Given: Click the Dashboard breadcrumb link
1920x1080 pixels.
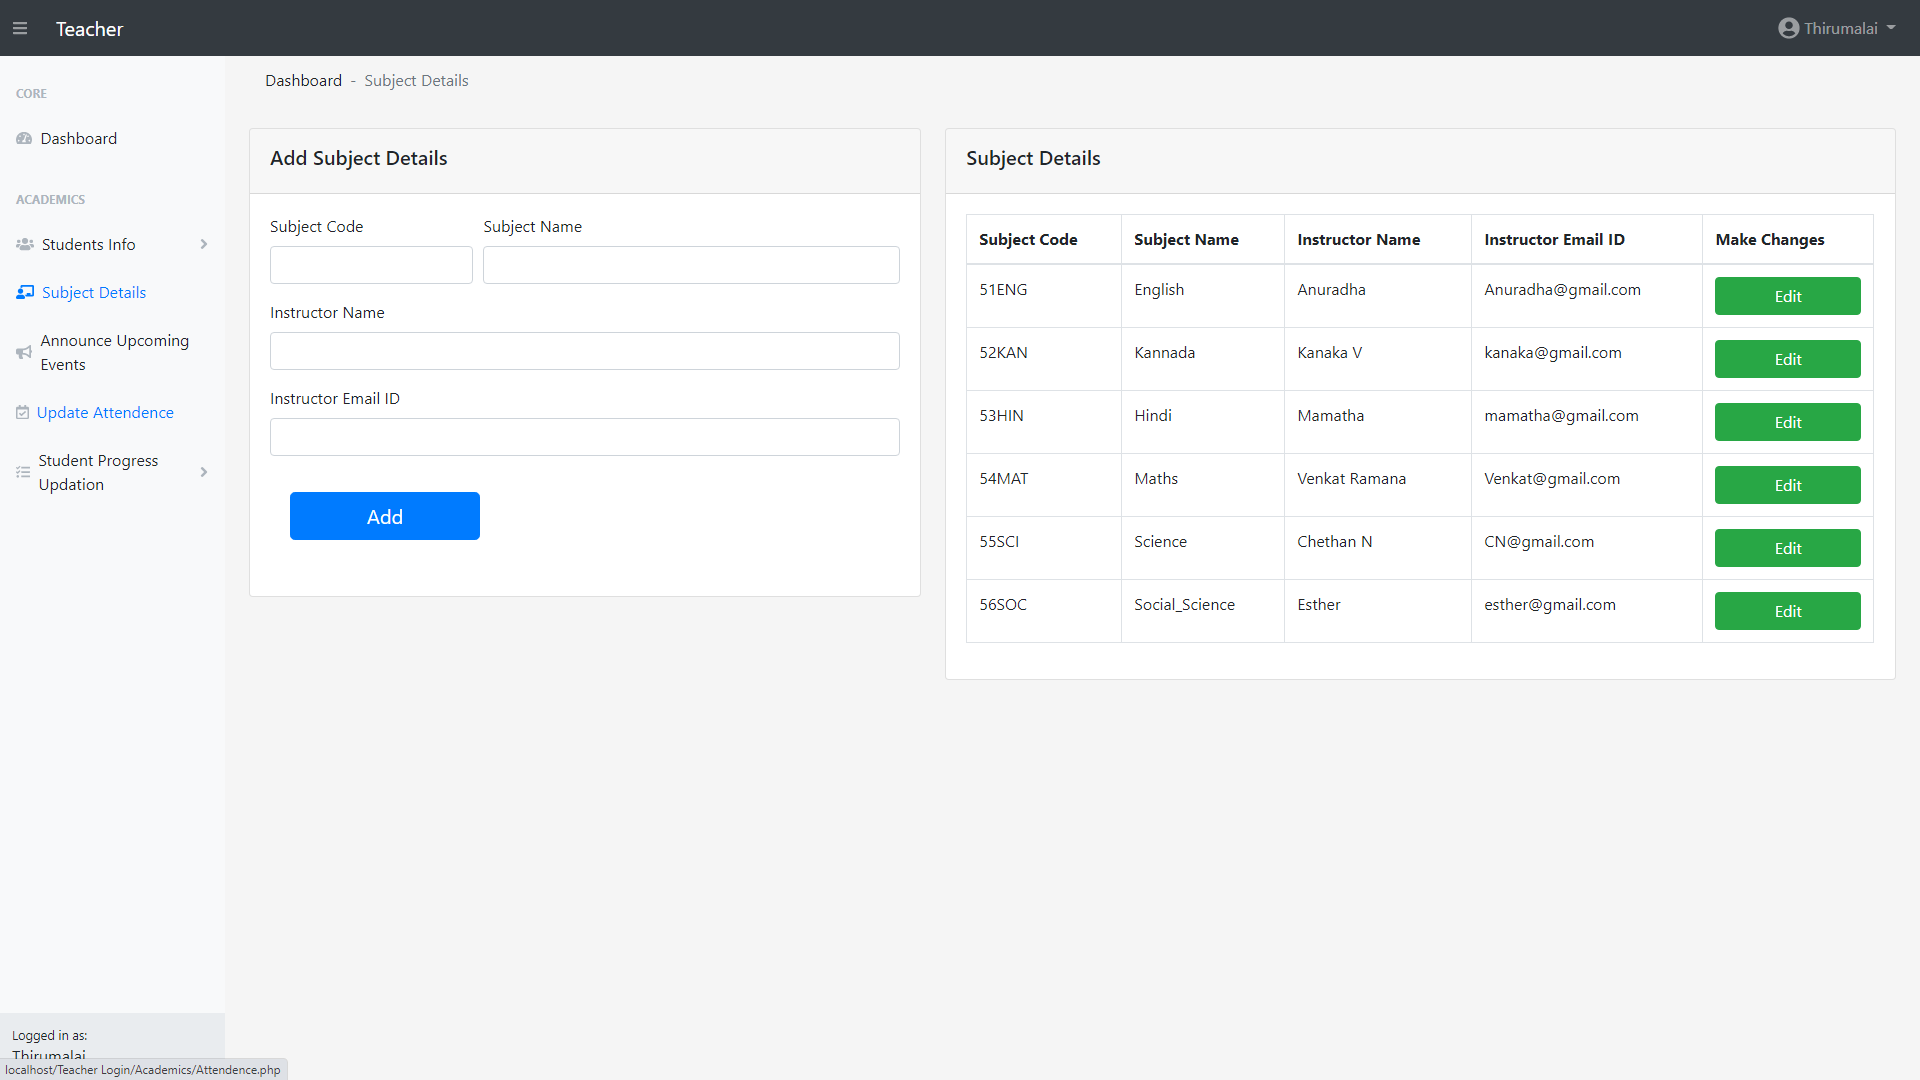Looking at the screenshot, I should coord(303,81).
